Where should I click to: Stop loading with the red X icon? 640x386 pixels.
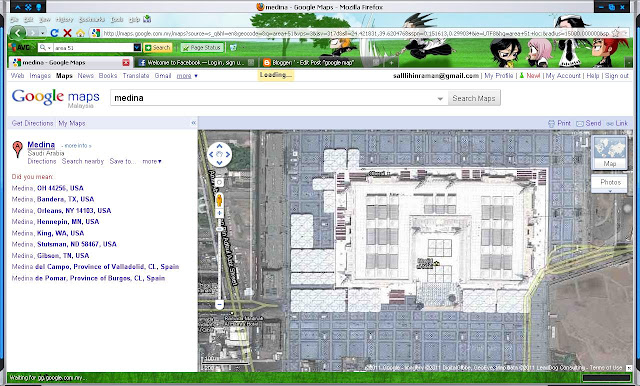(x=68, y=33)
